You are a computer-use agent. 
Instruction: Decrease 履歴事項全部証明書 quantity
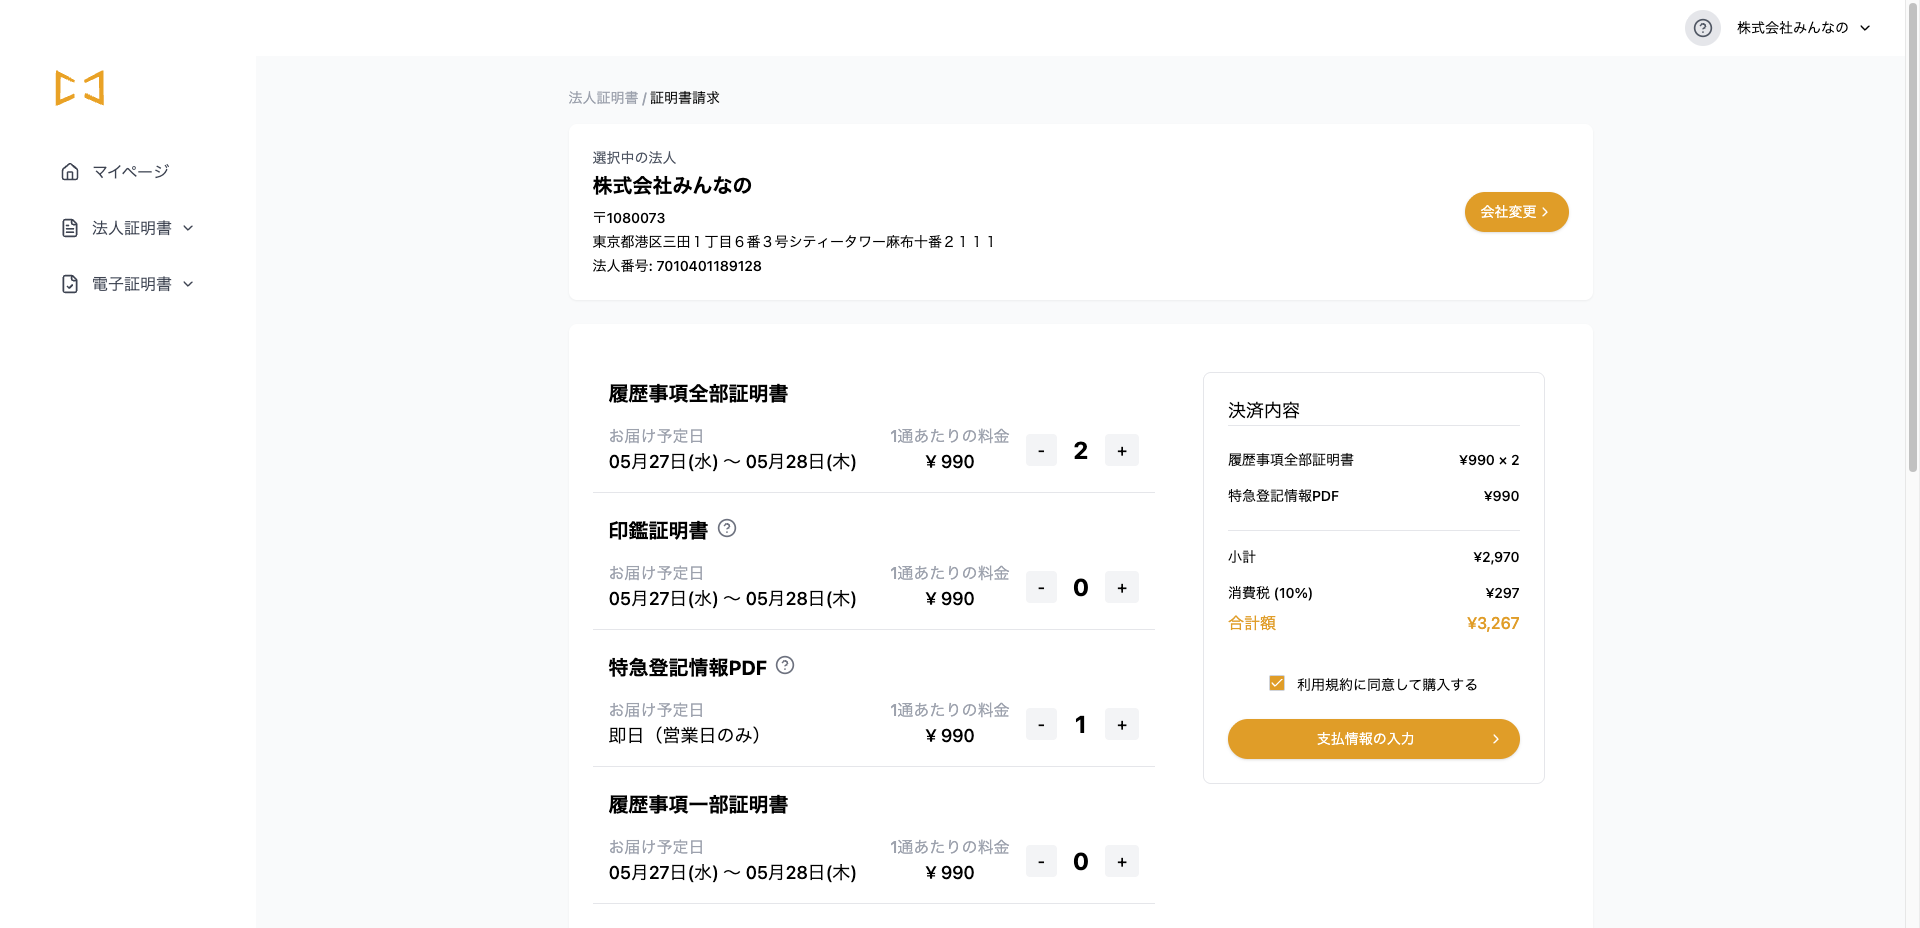(x=1041, y=451)
